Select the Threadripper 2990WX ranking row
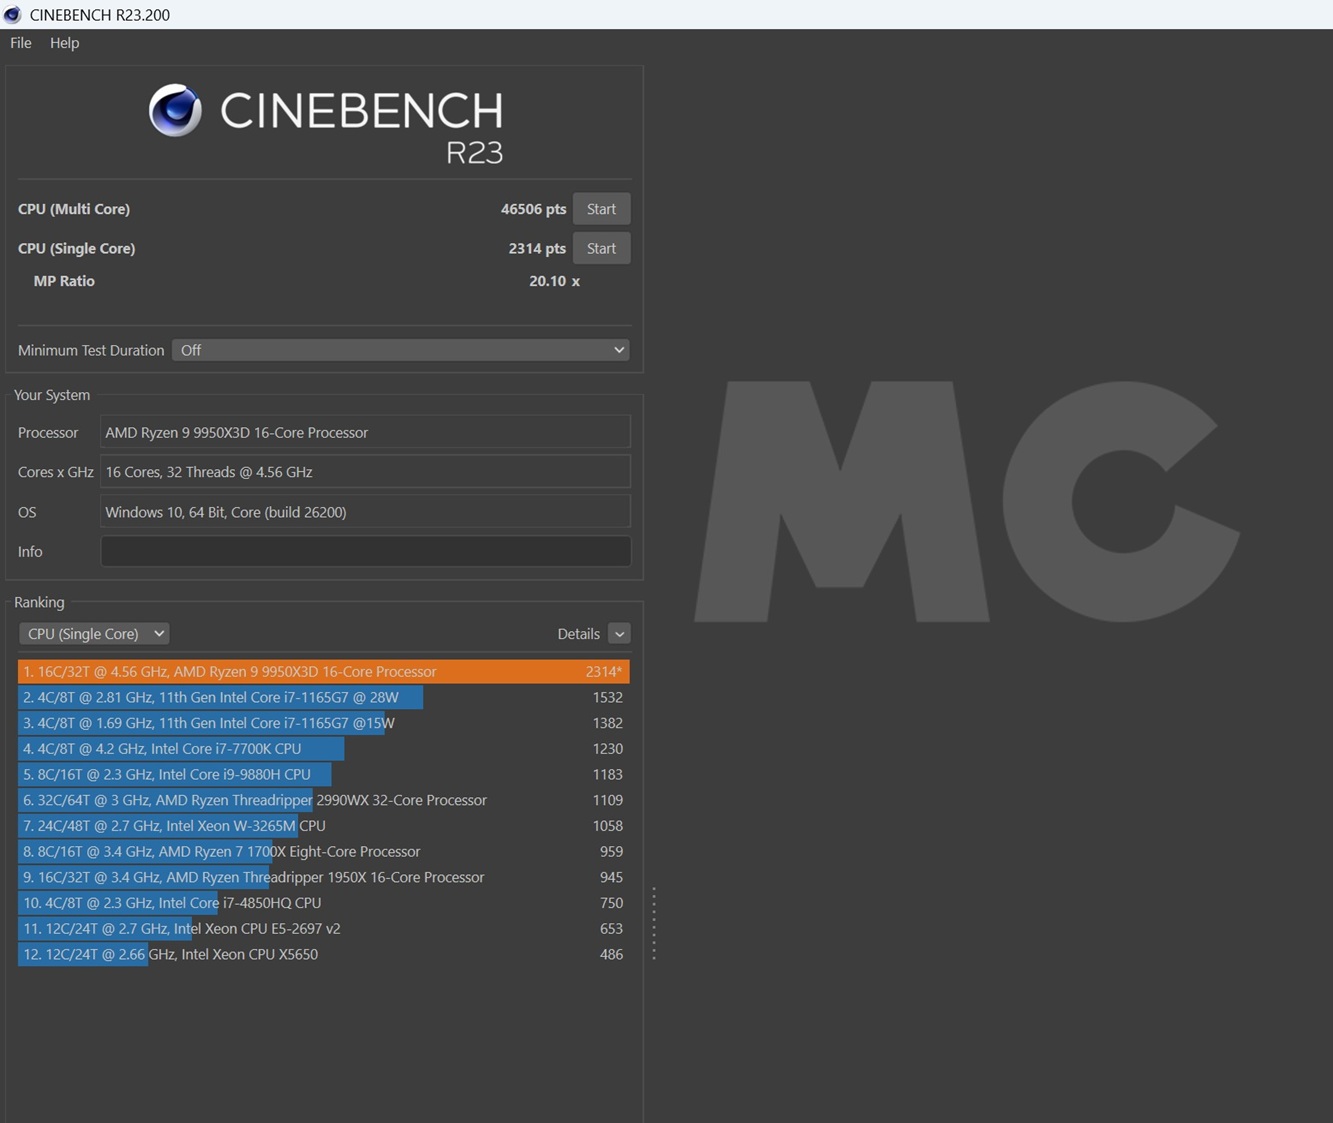This screenshot has height=1123, width=1333. pyautogui.click(x=323, y=800)
